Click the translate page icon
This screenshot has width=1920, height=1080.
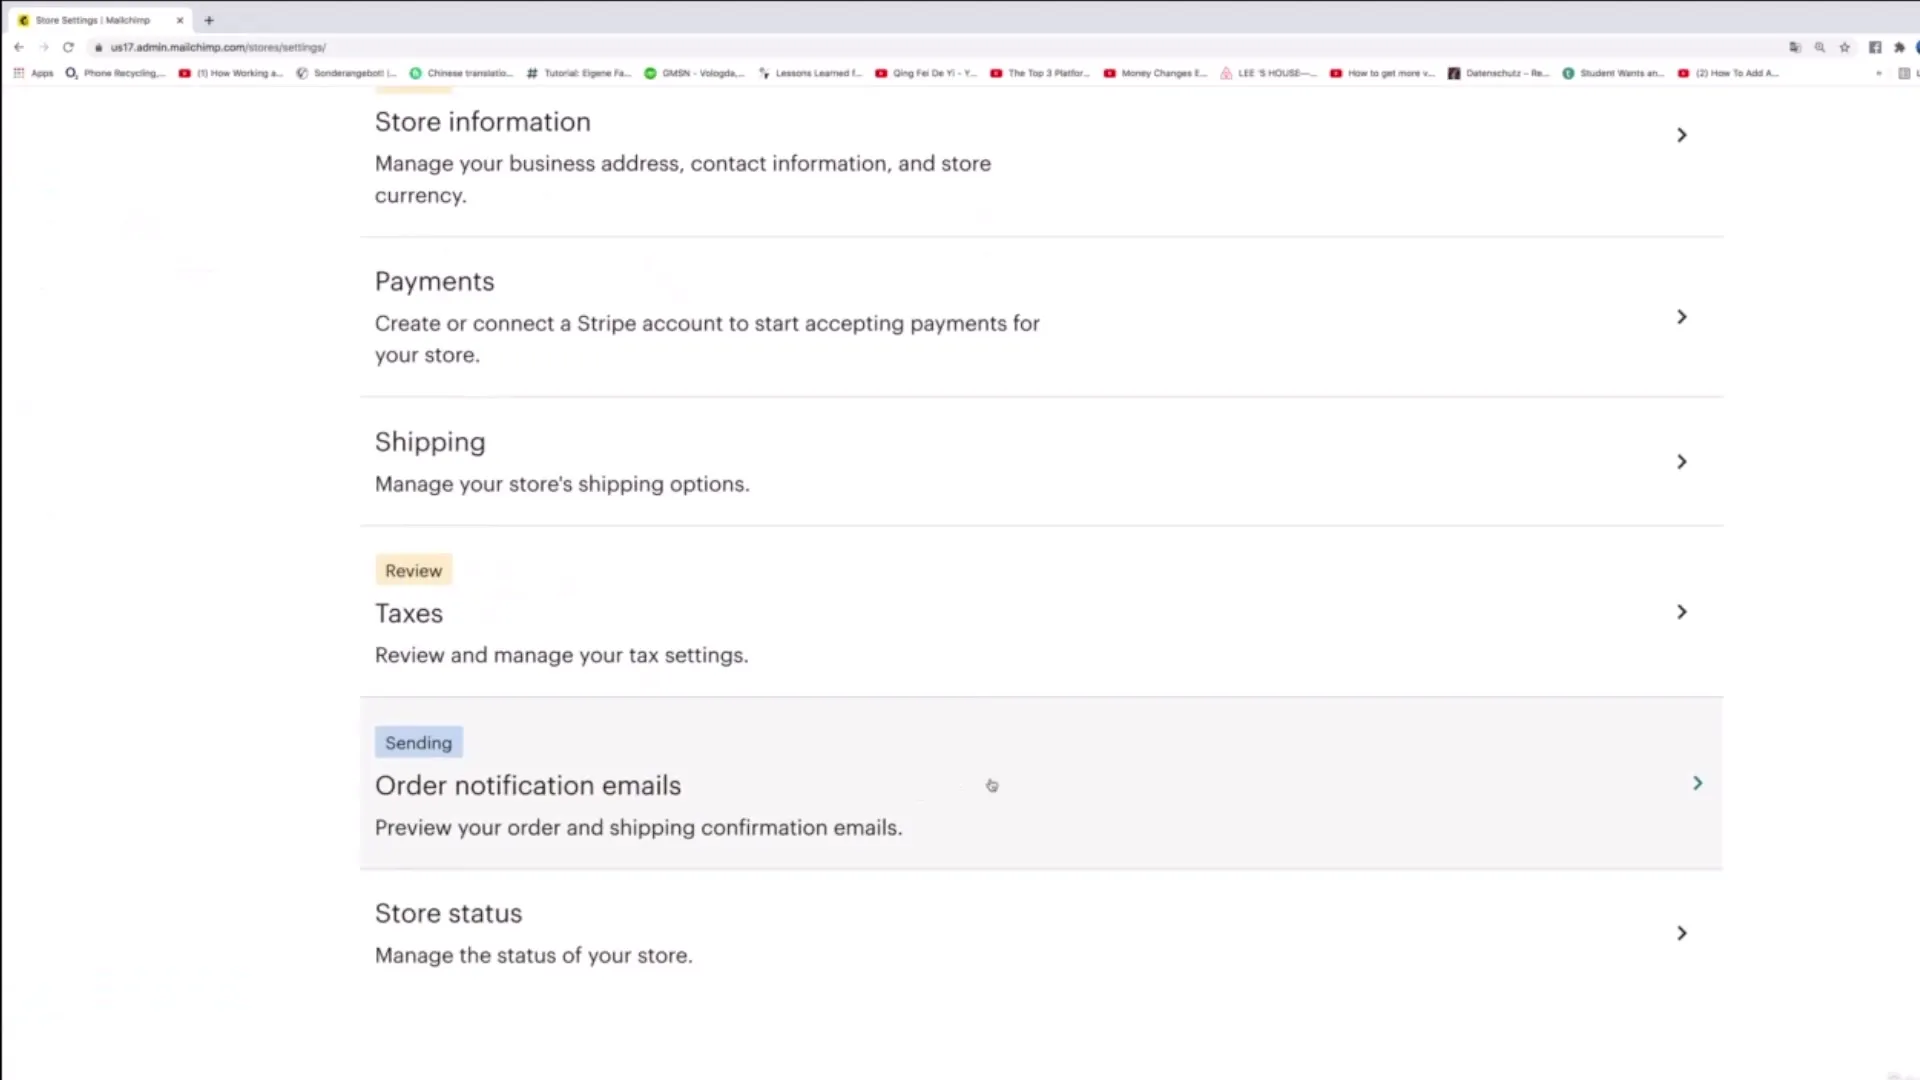click(x=1795, y=47)
